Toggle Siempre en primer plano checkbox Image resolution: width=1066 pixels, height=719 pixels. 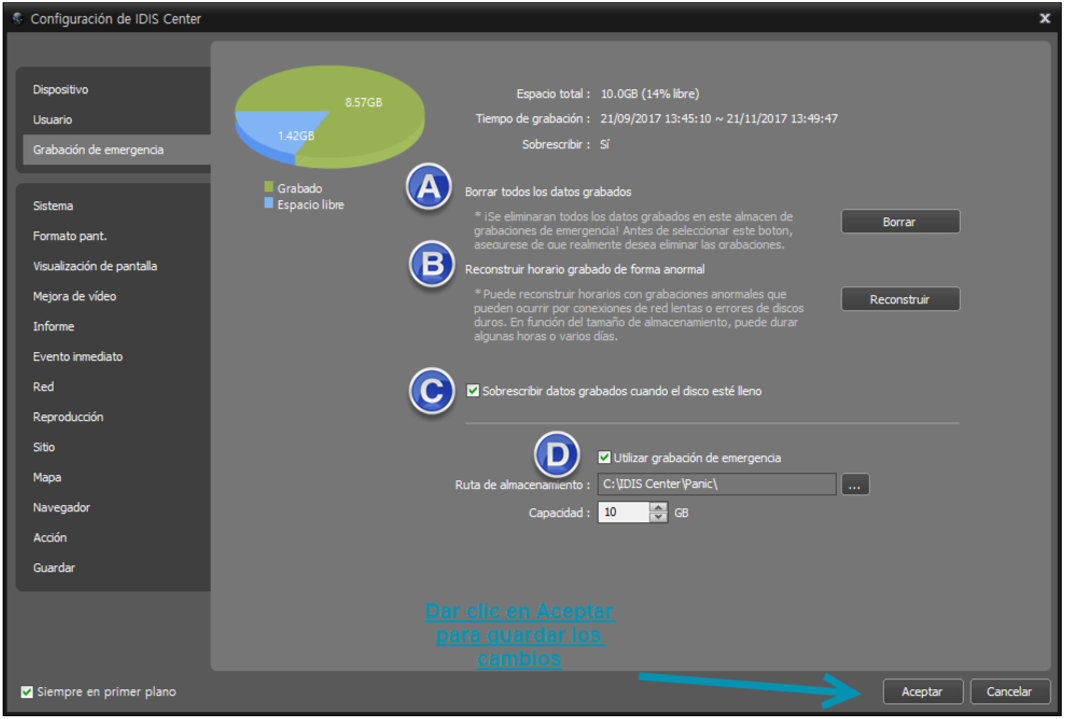[x=27, y=692]
